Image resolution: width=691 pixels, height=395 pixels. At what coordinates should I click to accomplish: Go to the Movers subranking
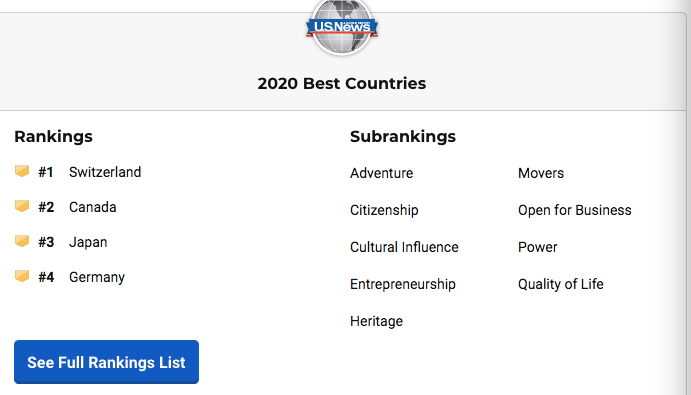pyautogui.click(x=541, y=173)
